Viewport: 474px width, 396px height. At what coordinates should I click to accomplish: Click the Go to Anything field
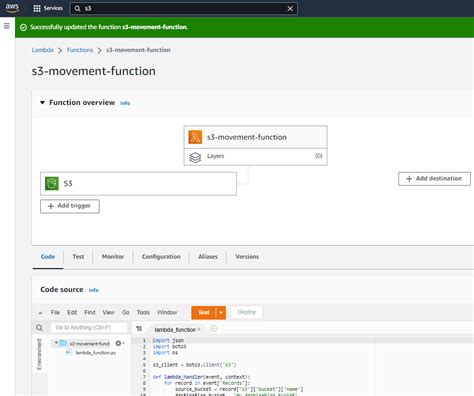[x=89, y=328]
